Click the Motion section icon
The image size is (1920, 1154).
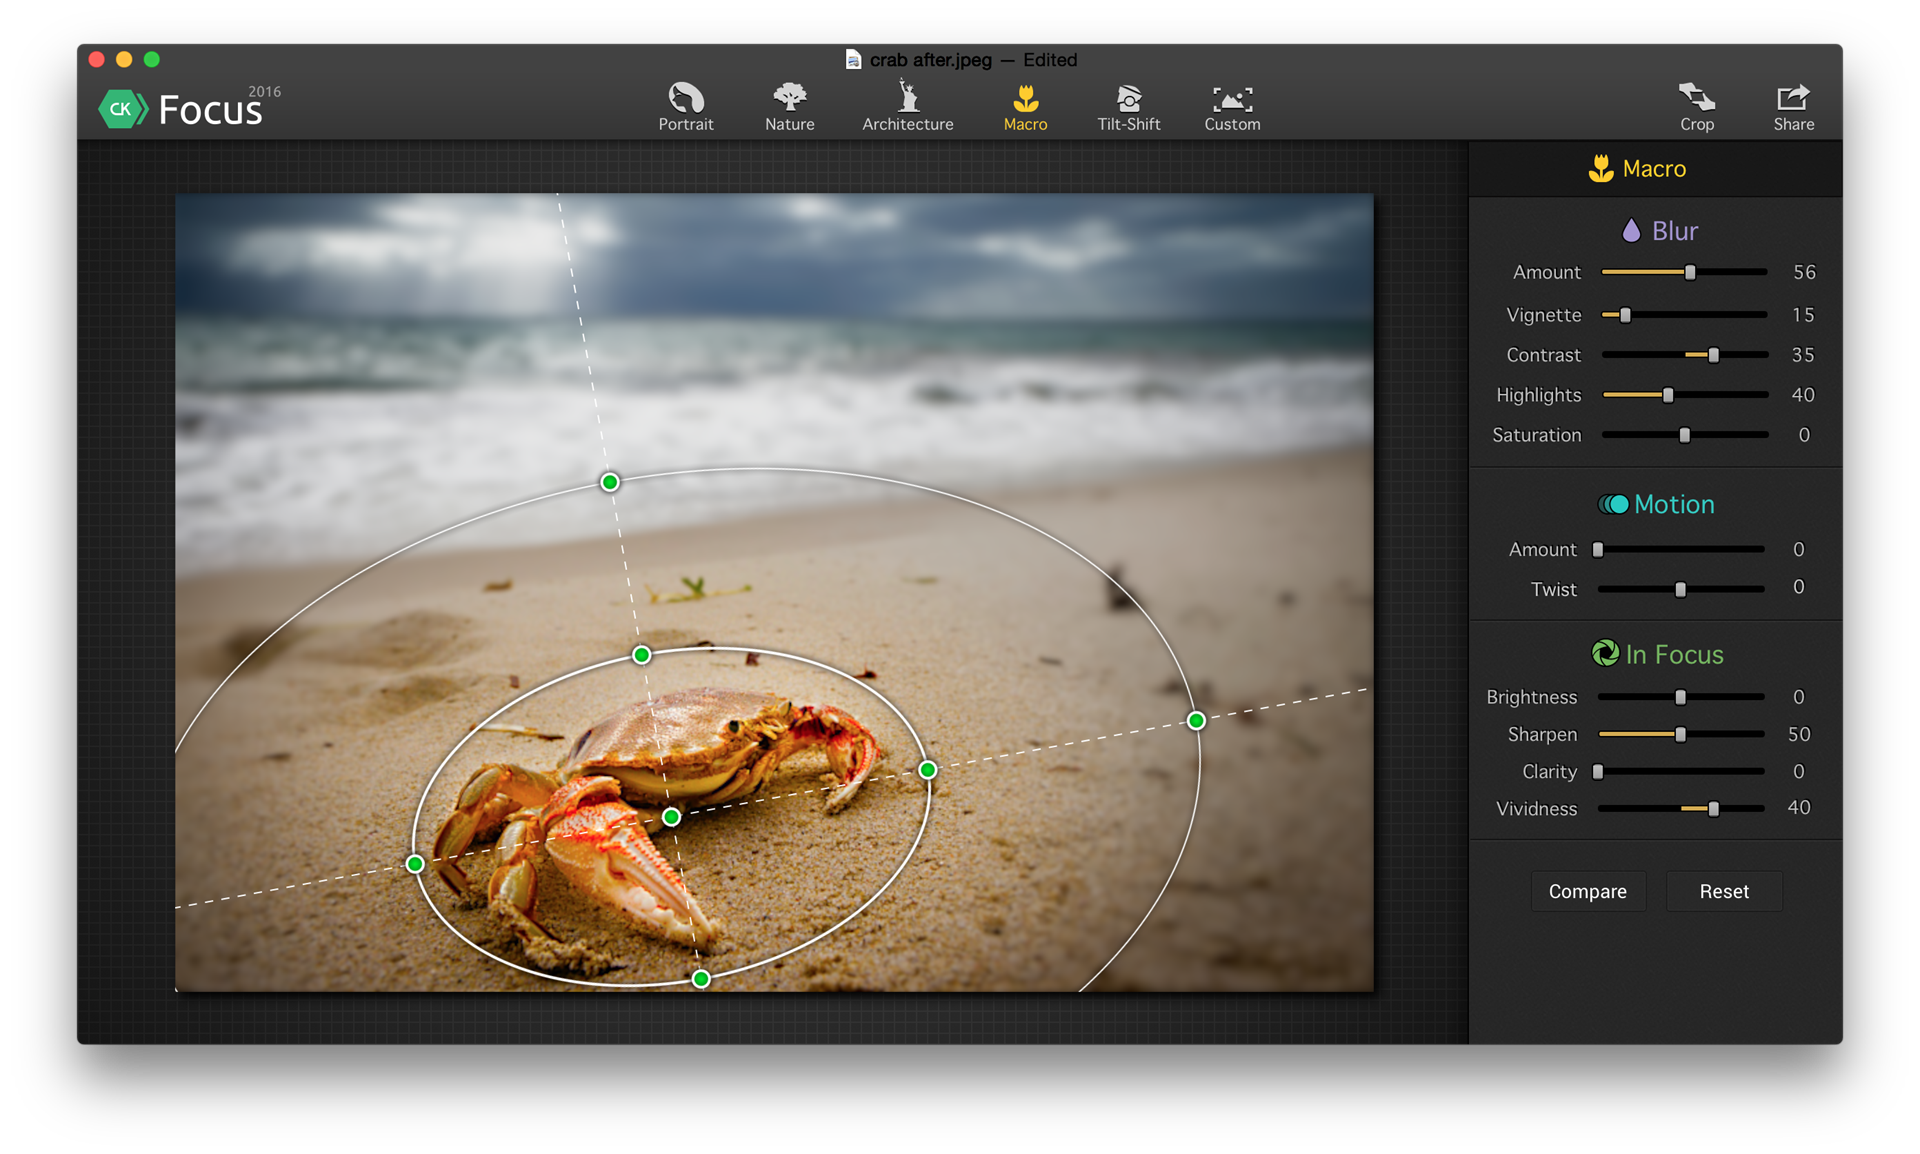click(x=1615, y=504)
